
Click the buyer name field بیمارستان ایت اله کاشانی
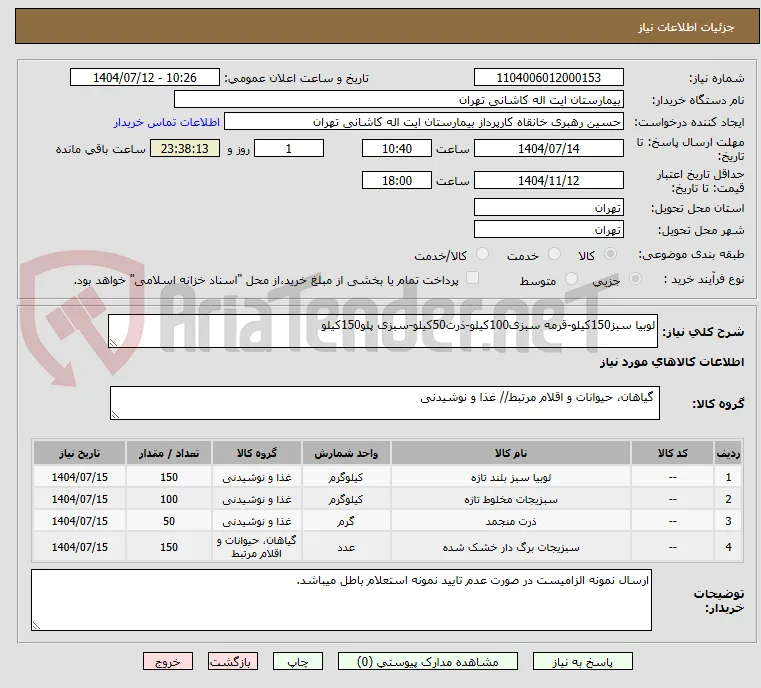pos(398,99)
